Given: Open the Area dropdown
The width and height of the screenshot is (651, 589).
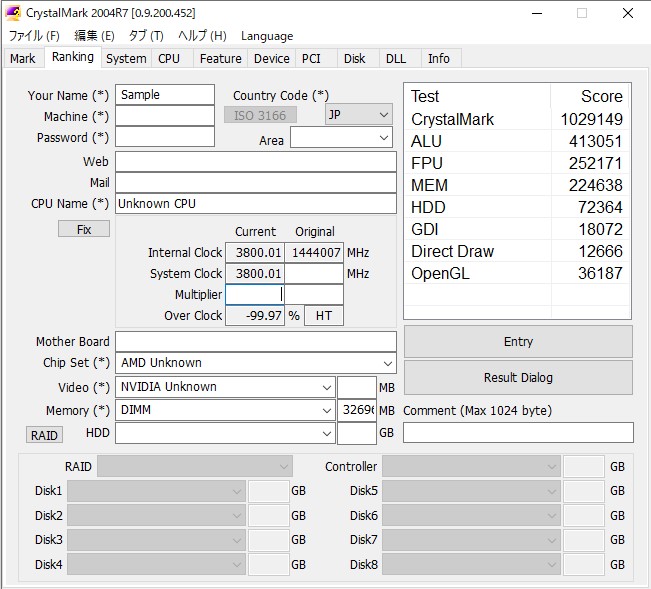Looking at the screenshot, I should click(x=341, y=137).
